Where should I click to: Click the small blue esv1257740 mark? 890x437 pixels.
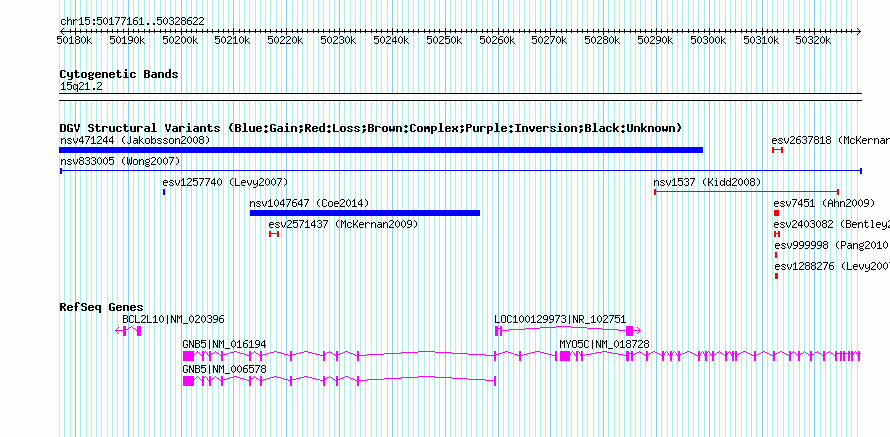point(164,192)
